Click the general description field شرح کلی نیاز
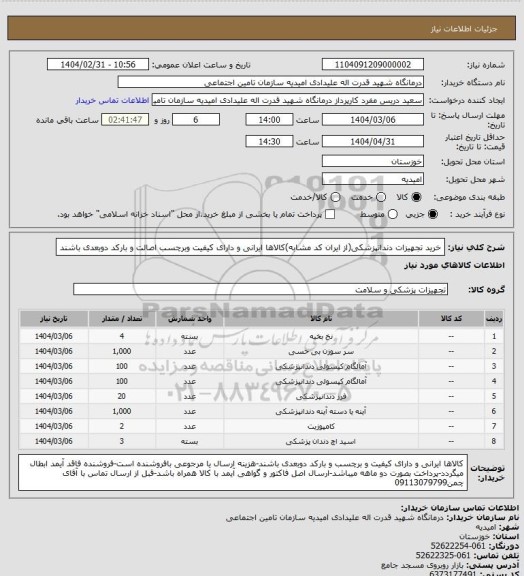Image resolution: width=524 pixels, height=576 pixels. click(250, 248)
